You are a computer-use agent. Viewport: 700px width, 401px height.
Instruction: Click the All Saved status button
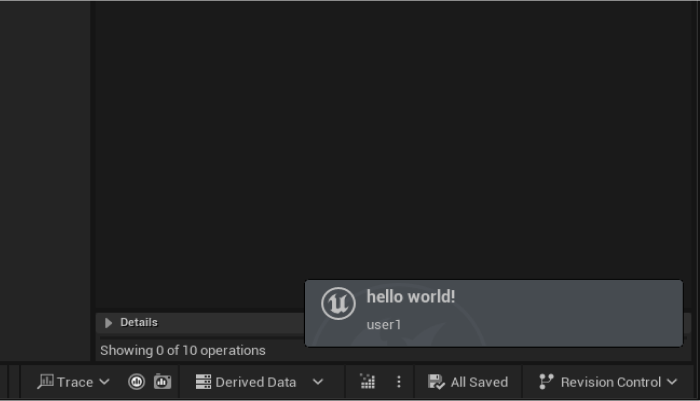[468, 382]
